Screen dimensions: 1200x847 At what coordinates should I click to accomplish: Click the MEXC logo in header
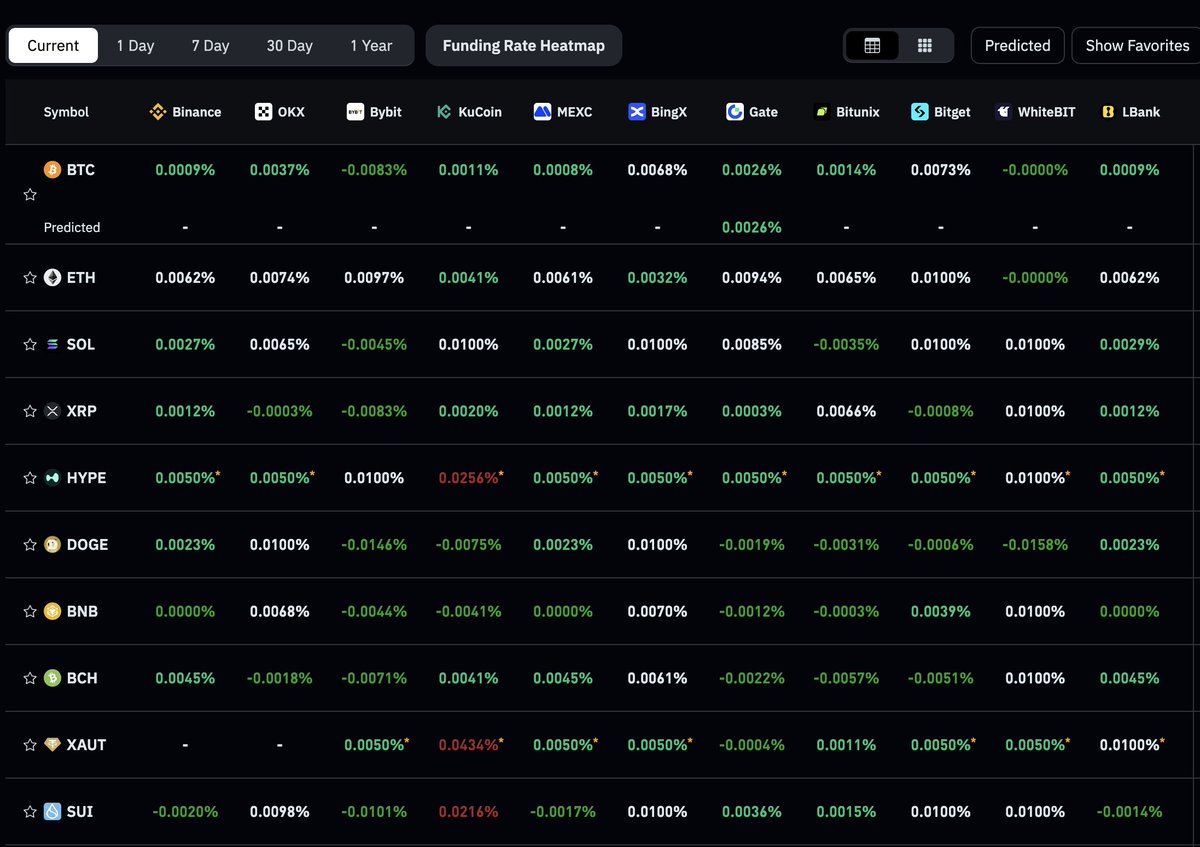coord(542,112)
